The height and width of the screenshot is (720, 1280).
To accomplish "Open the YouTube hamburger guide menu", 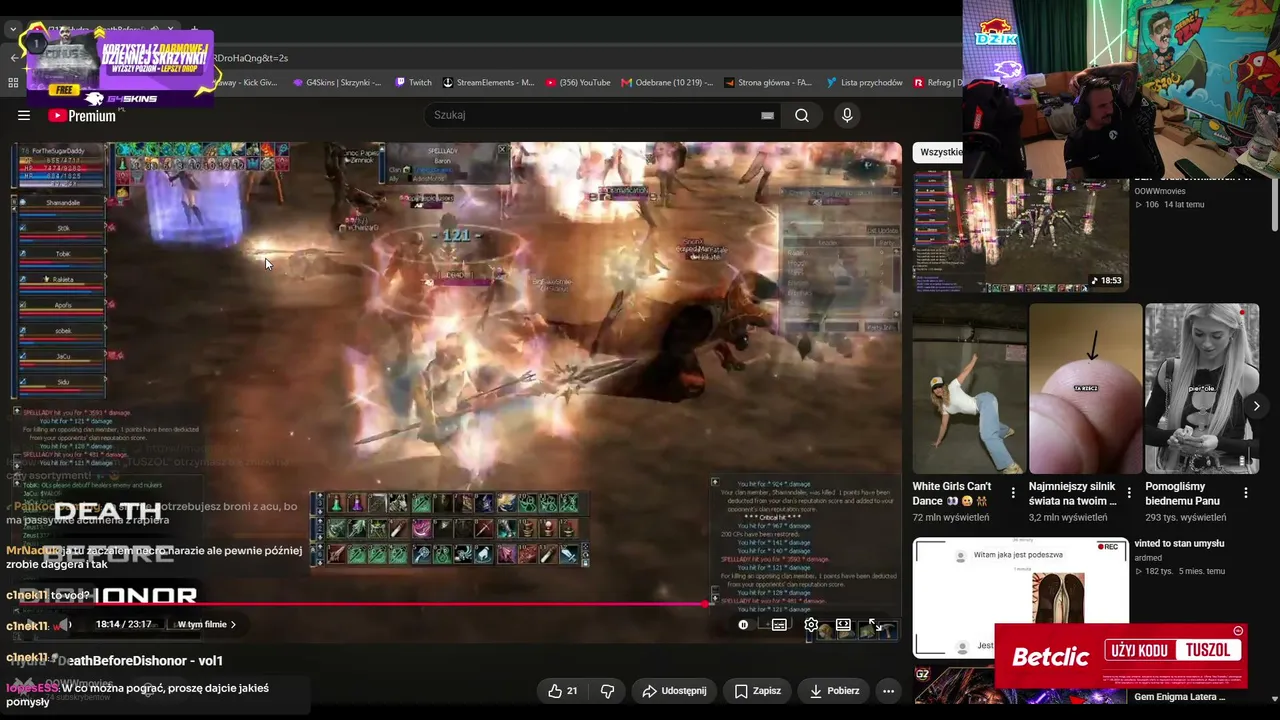I will [x=24, y=116].
